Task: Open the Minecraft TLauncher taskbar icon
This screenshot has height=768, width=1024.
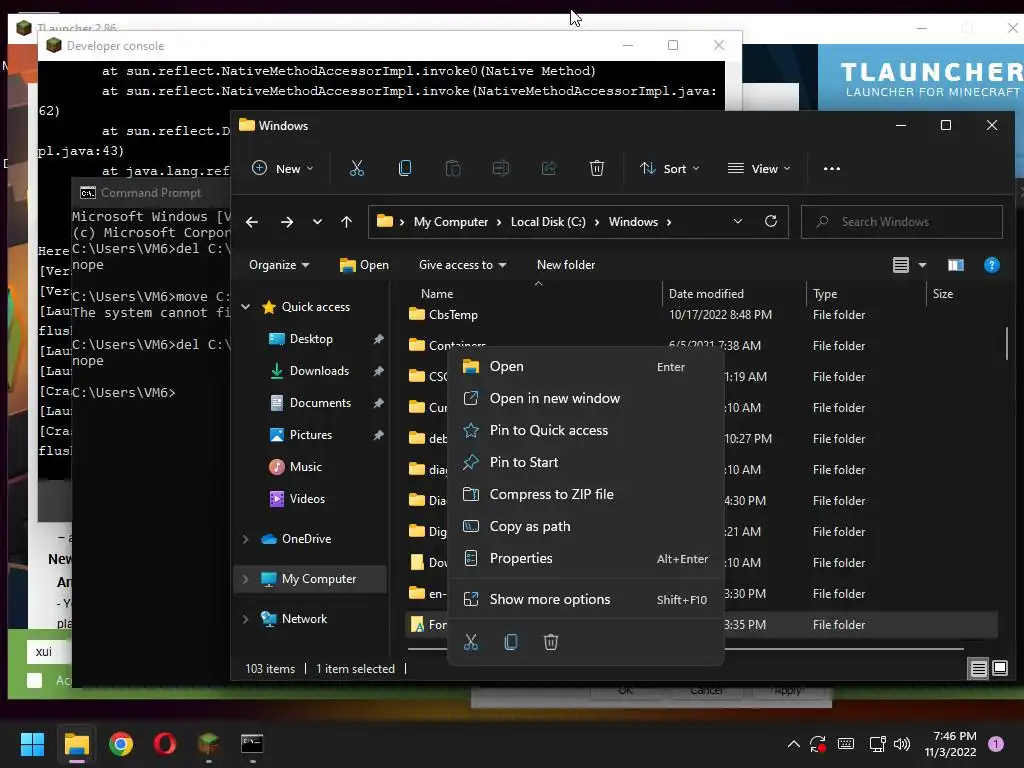Action: 208,744
